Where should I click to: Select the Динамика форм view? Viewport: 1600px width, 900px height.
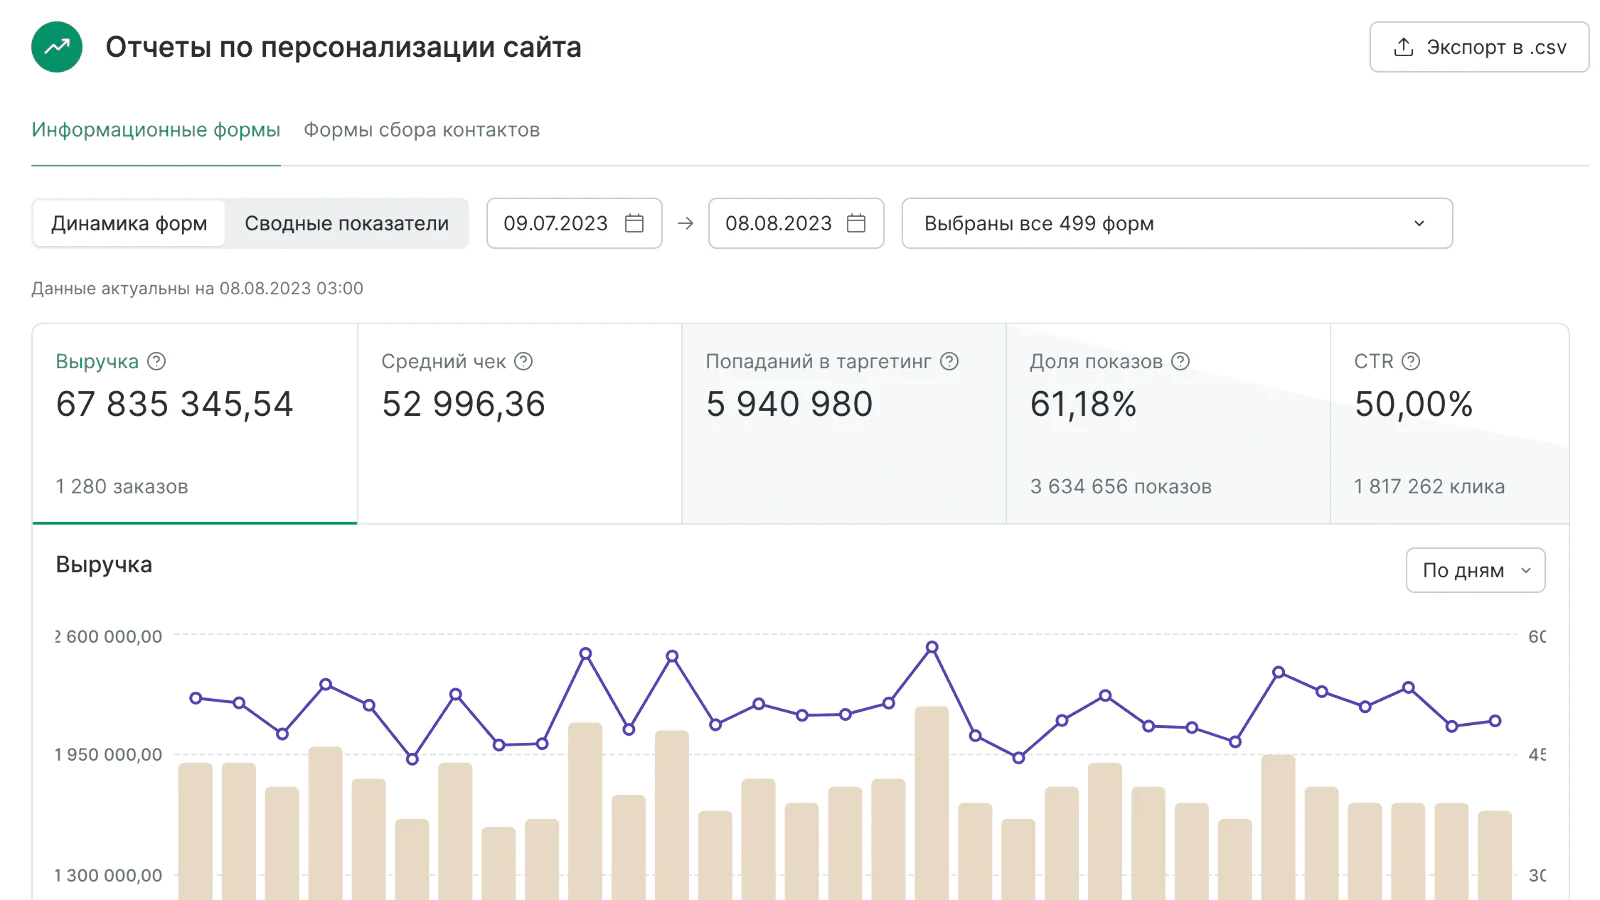point(129,223)
